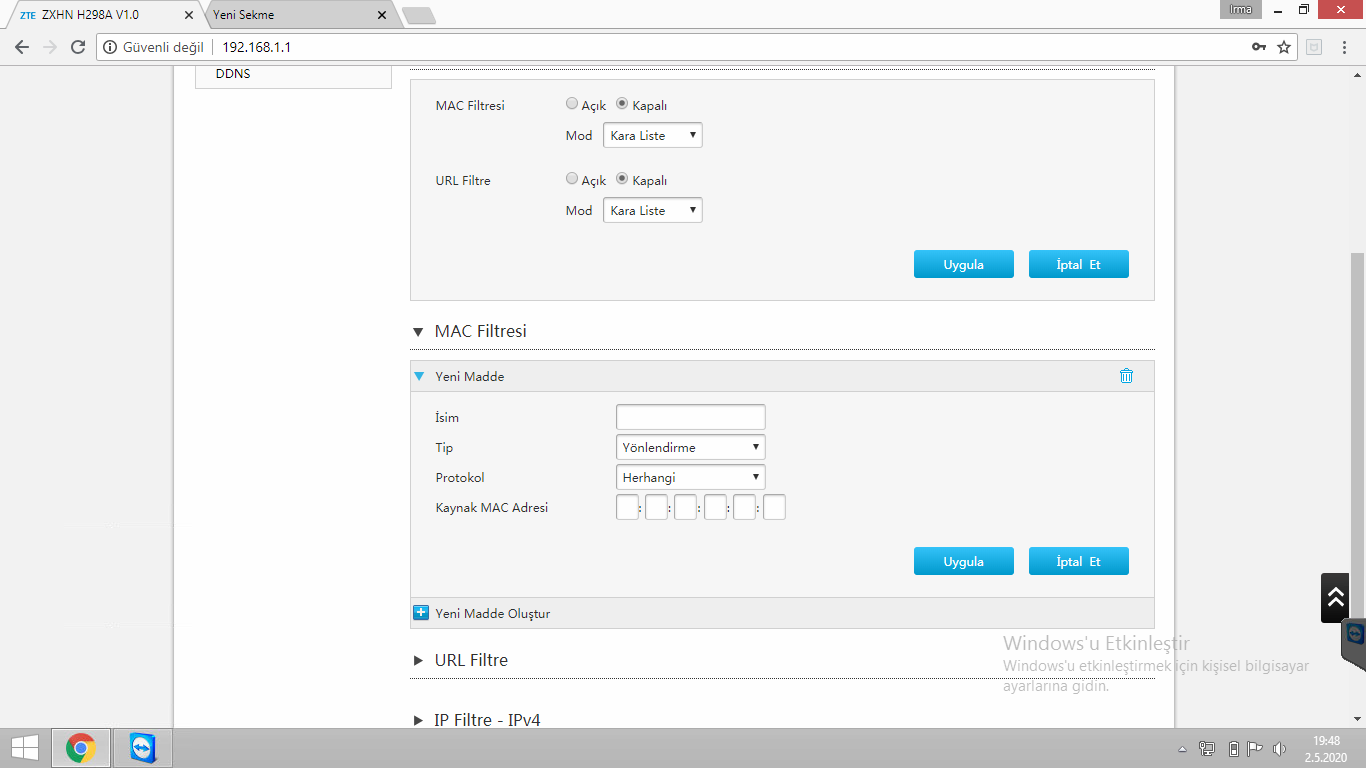Click the plus icon beside Yeni Madde Oluştur

coord(421,613)
